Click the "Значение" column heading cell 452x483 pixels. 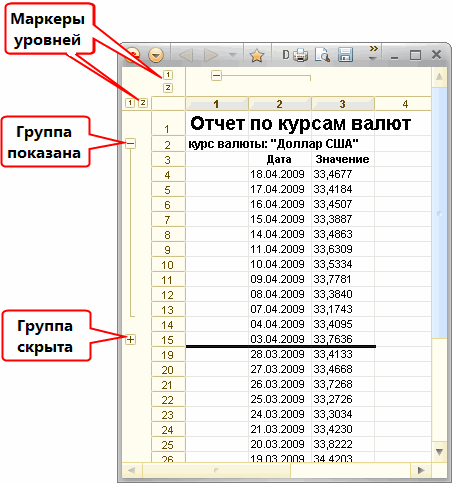(x=343, y=159)
